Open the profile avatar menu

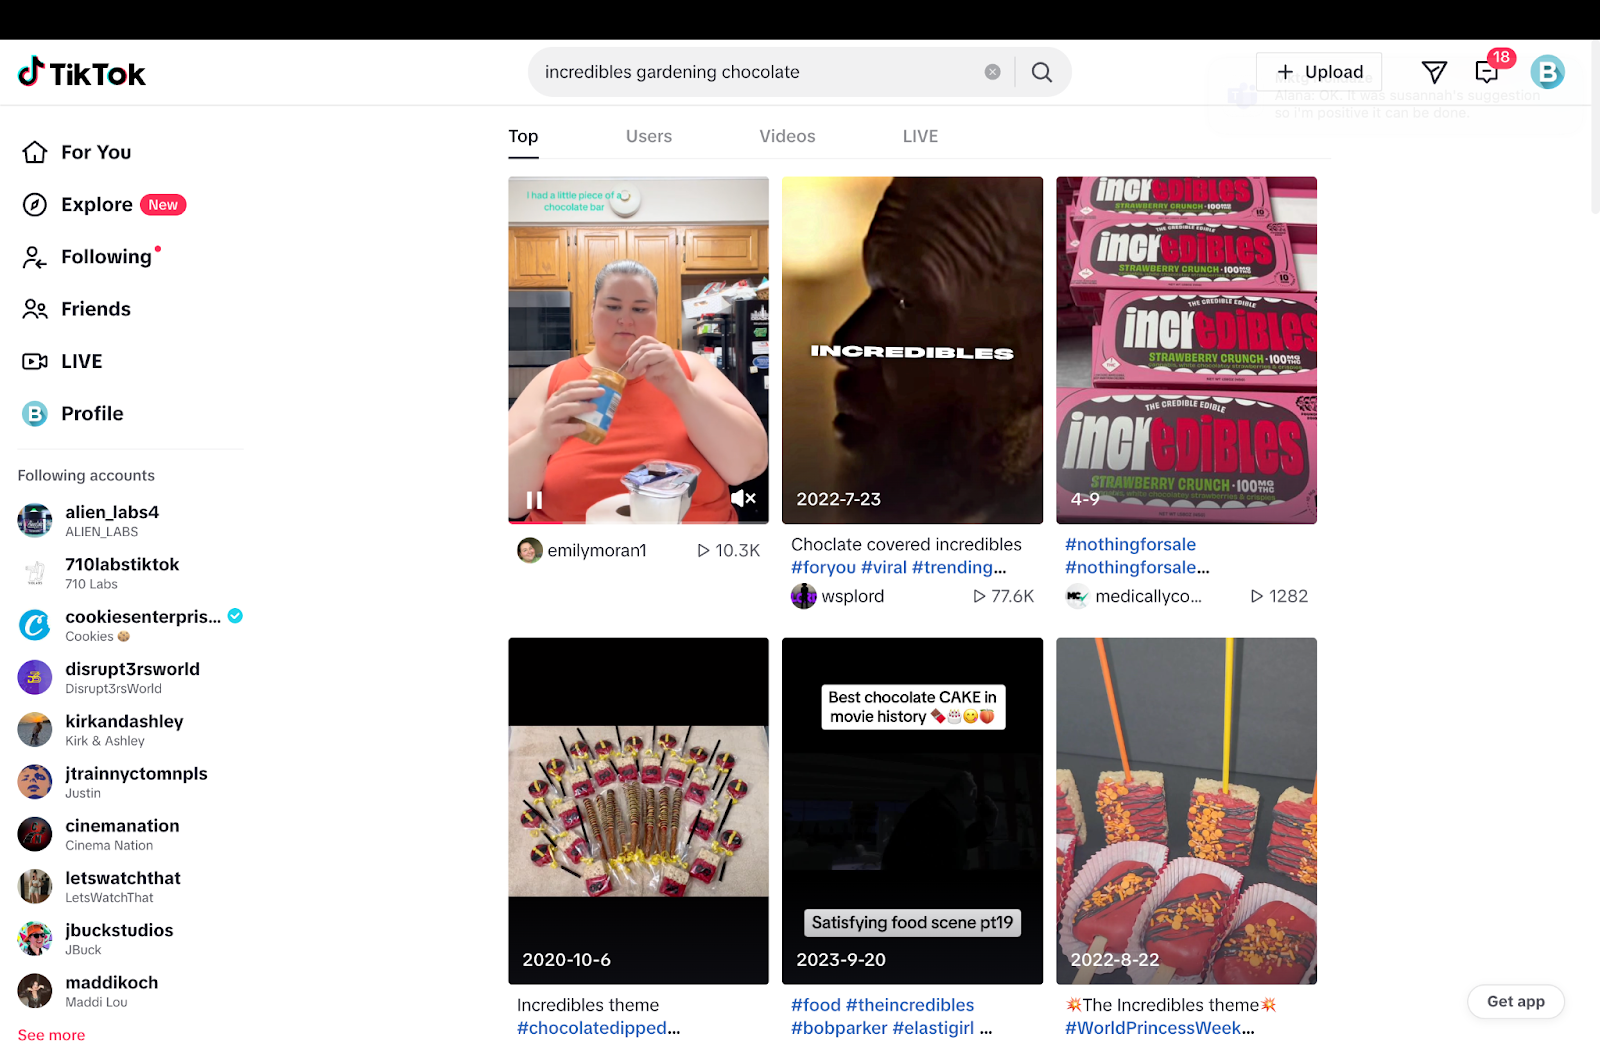(x=1547, y=72)
